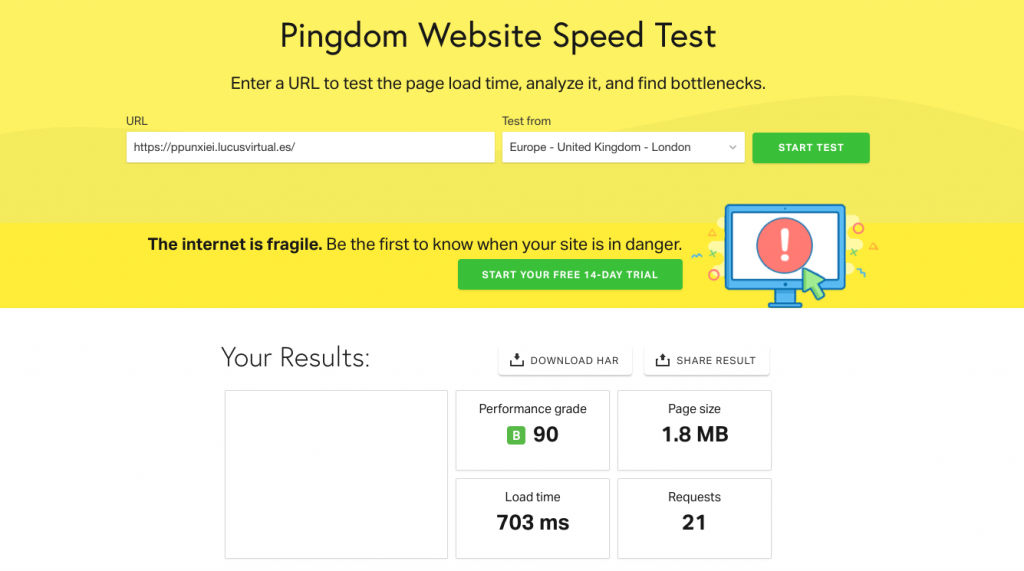The width and height of the screenshot is (1024, 571).
Task: Focus the URL input field
Action: [x=310, y=147]
